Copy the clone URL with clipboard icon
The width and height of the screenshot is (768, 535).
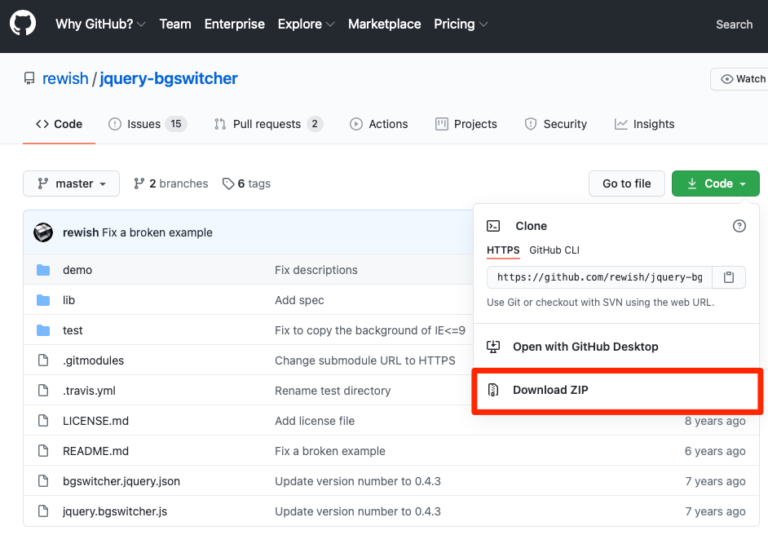(729, 277)
